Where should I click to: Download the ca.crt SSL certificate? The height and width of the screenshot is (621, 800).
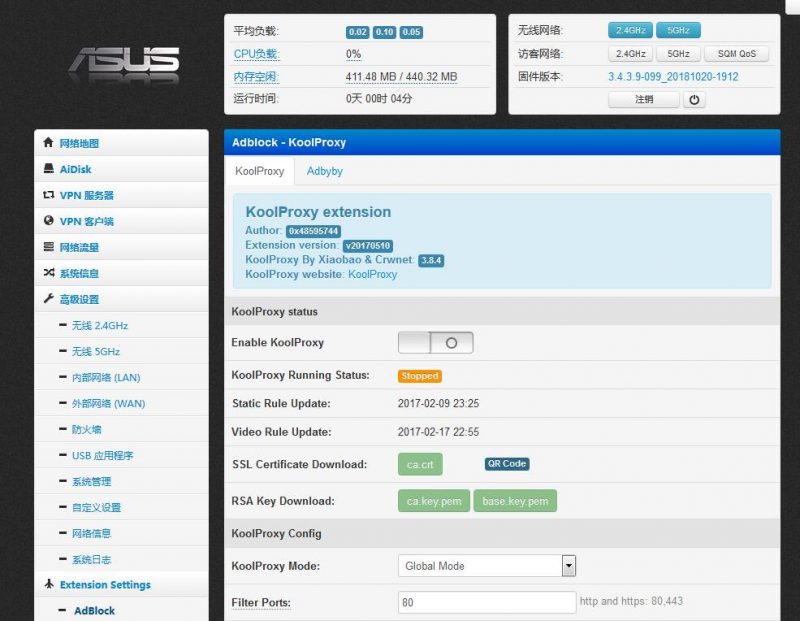(419, 465)
